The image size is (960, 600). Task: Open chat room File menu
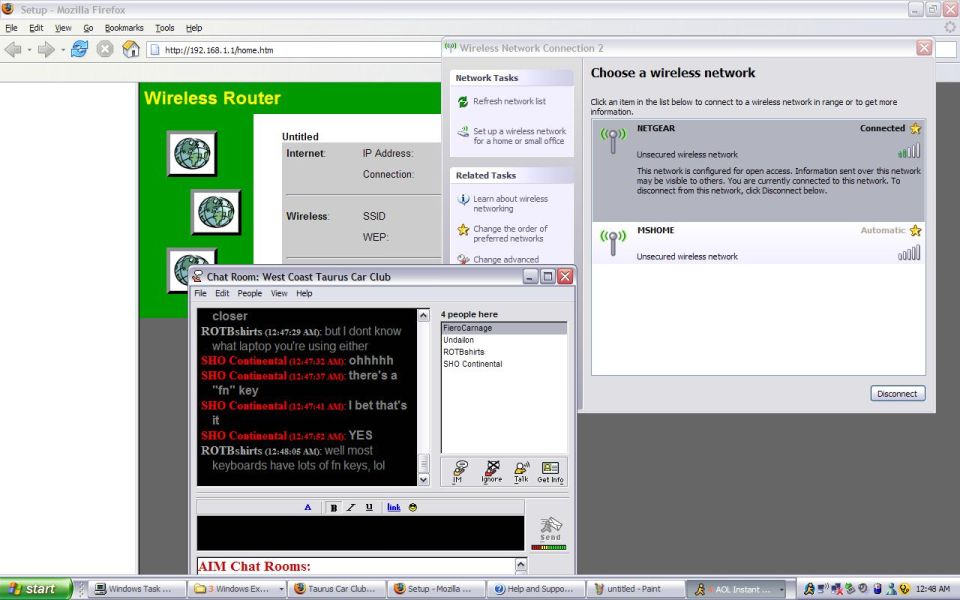200,294
